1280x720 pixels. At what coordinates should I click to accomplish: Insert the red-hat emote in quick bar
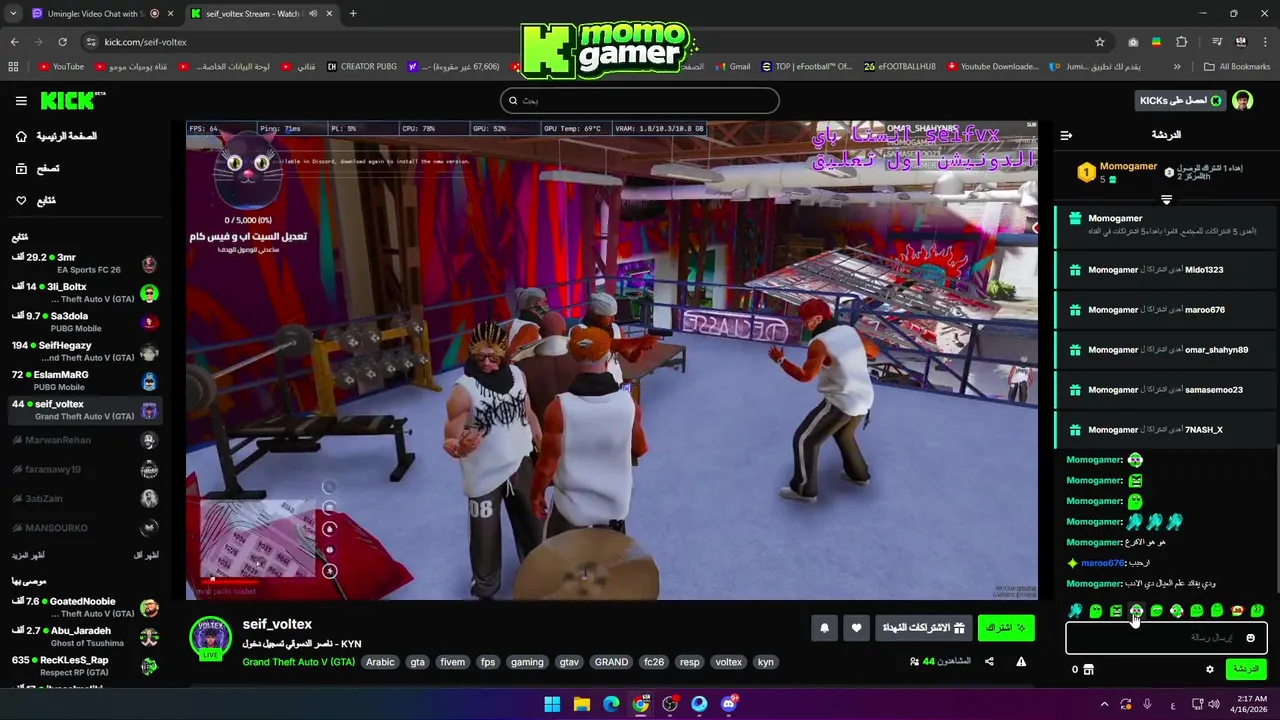[1237, 611]
